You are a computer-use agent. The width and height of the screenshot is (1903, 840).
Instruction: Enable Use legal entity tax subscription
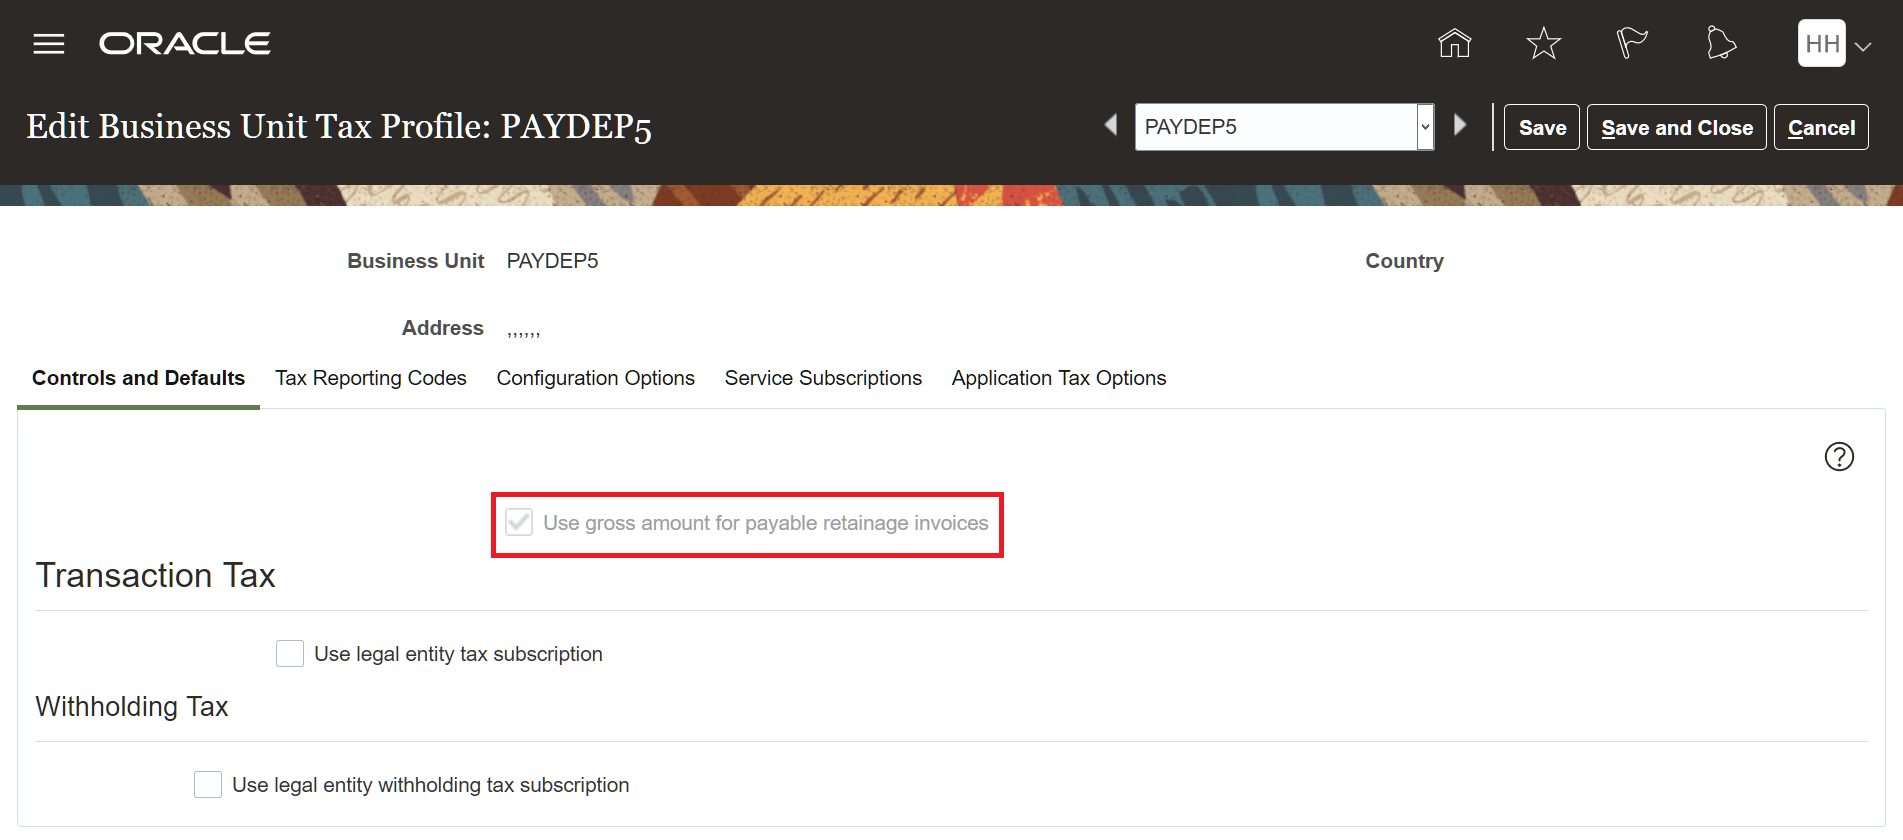point(290,654)
